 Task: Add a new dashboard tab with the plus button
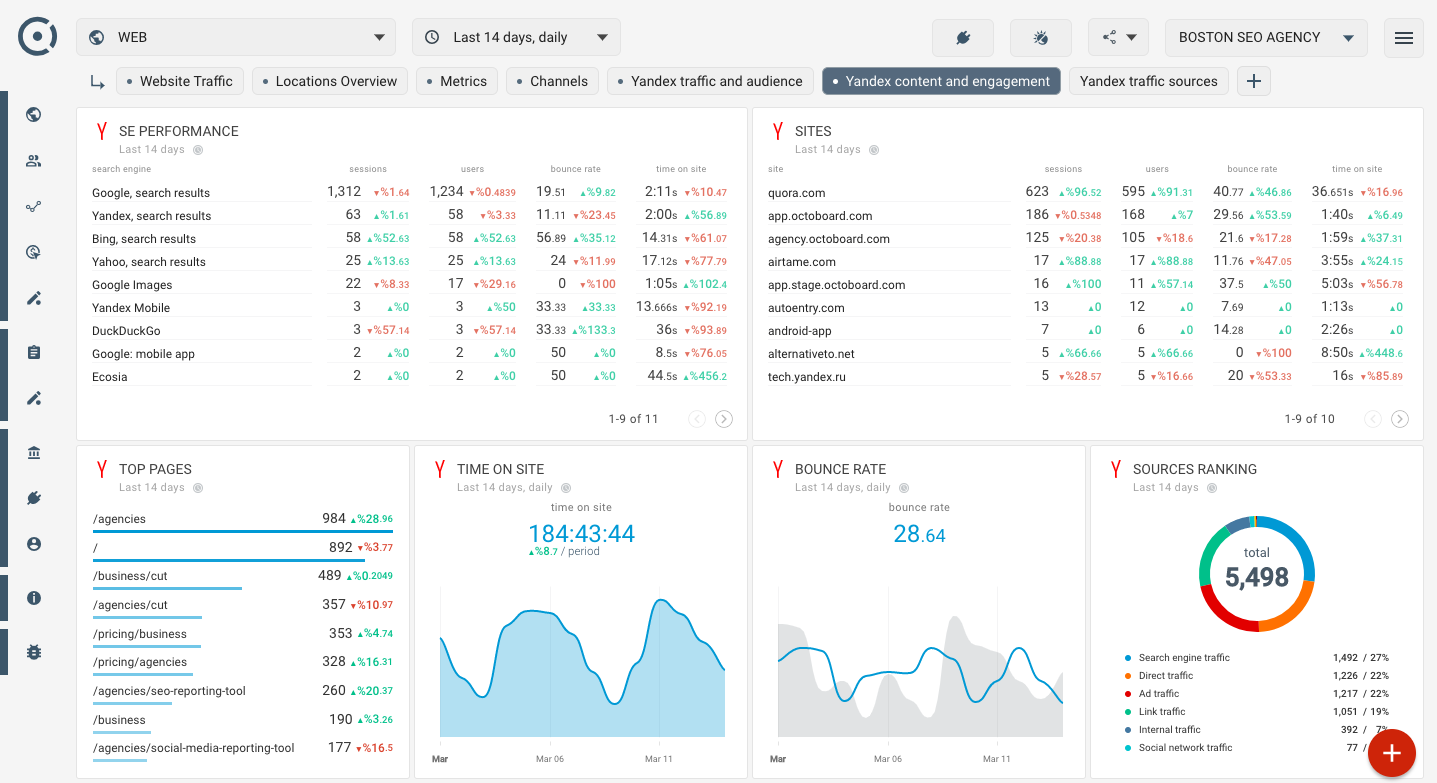[1253, 81]
